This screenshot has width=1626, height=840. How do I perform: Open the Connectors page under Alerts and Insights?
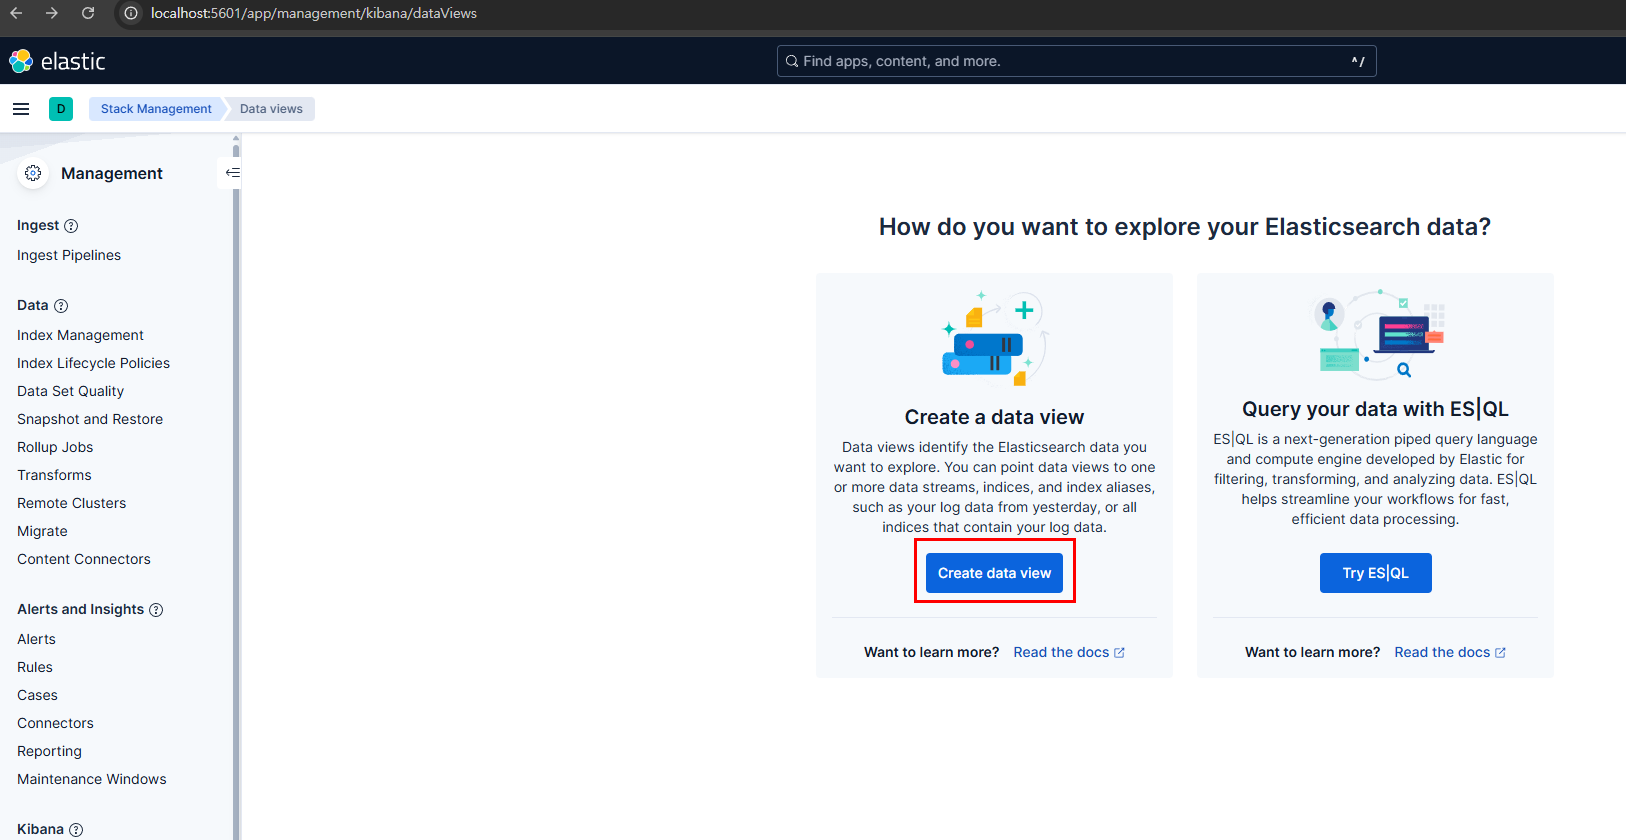[x=55, y=723]
